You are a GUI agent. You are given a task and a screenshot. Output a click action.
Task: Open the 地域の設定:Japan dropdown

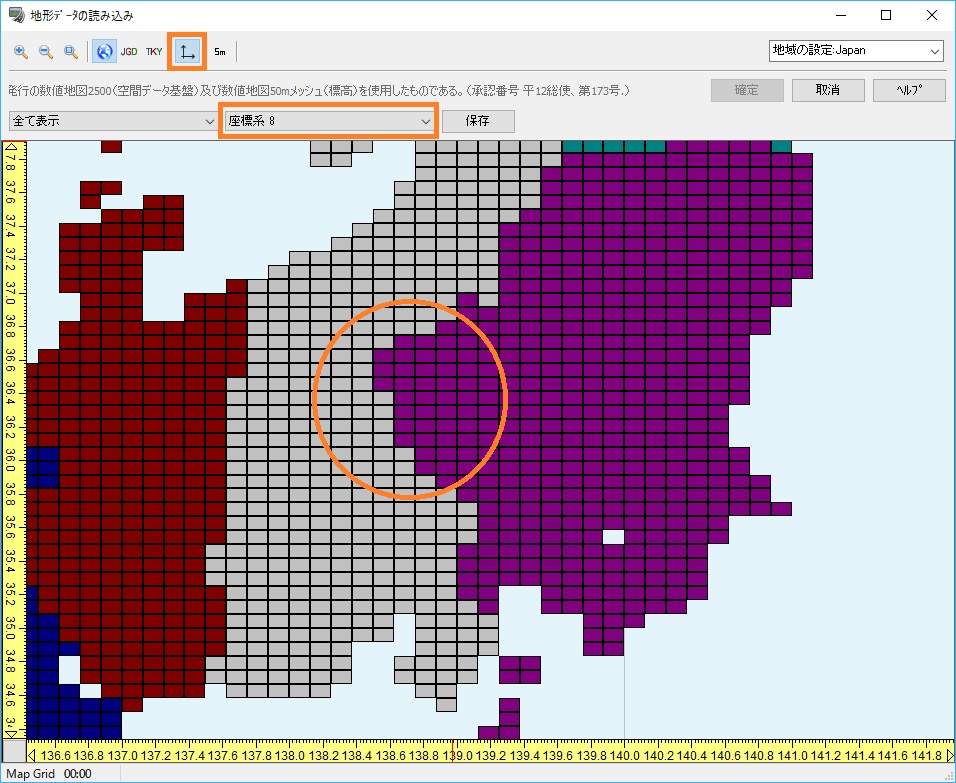click(x=856, y=51)
